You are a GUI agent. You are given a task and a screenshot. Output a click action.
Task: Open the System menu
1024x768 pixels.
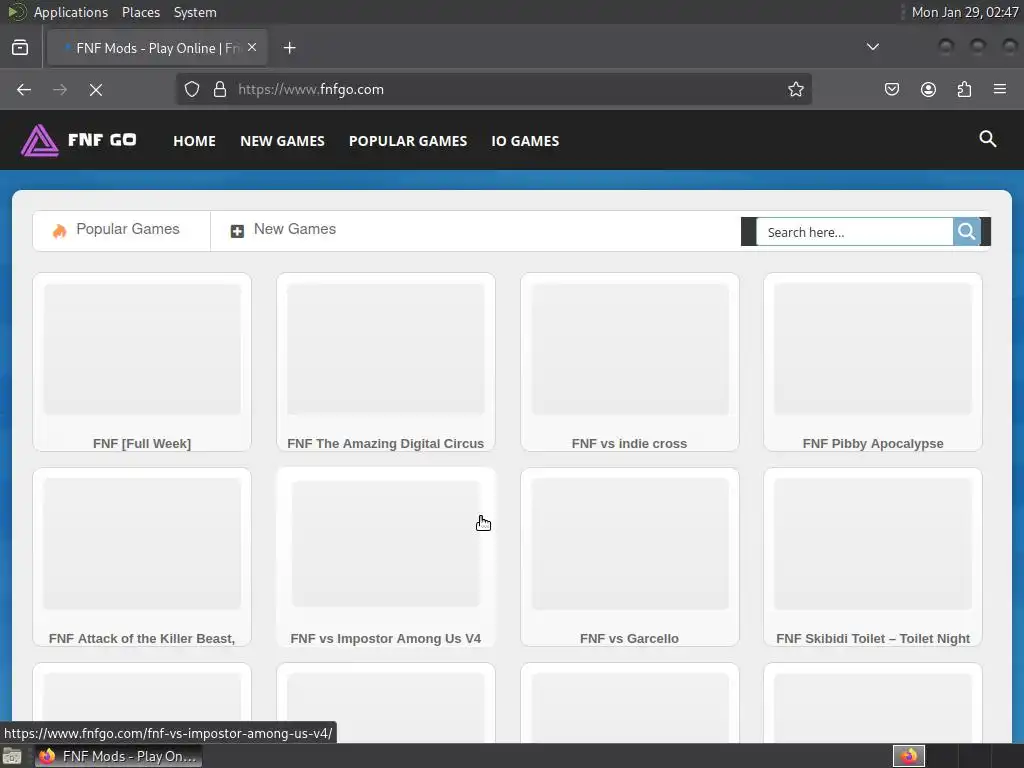[x=195, y=12]
